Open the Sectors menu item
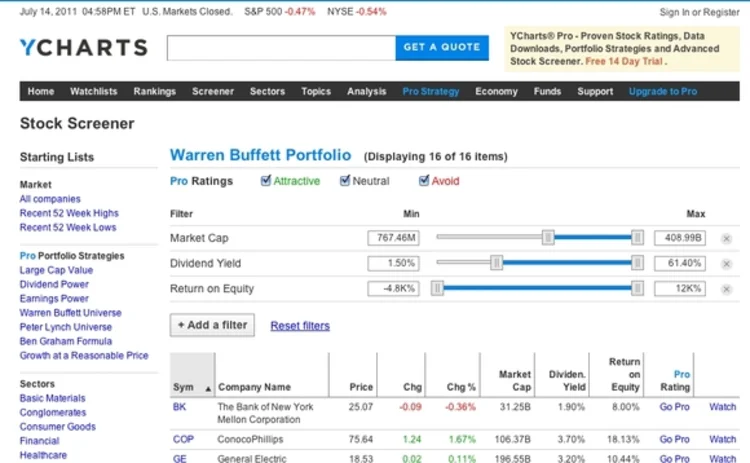 click(x=267, y=91)
